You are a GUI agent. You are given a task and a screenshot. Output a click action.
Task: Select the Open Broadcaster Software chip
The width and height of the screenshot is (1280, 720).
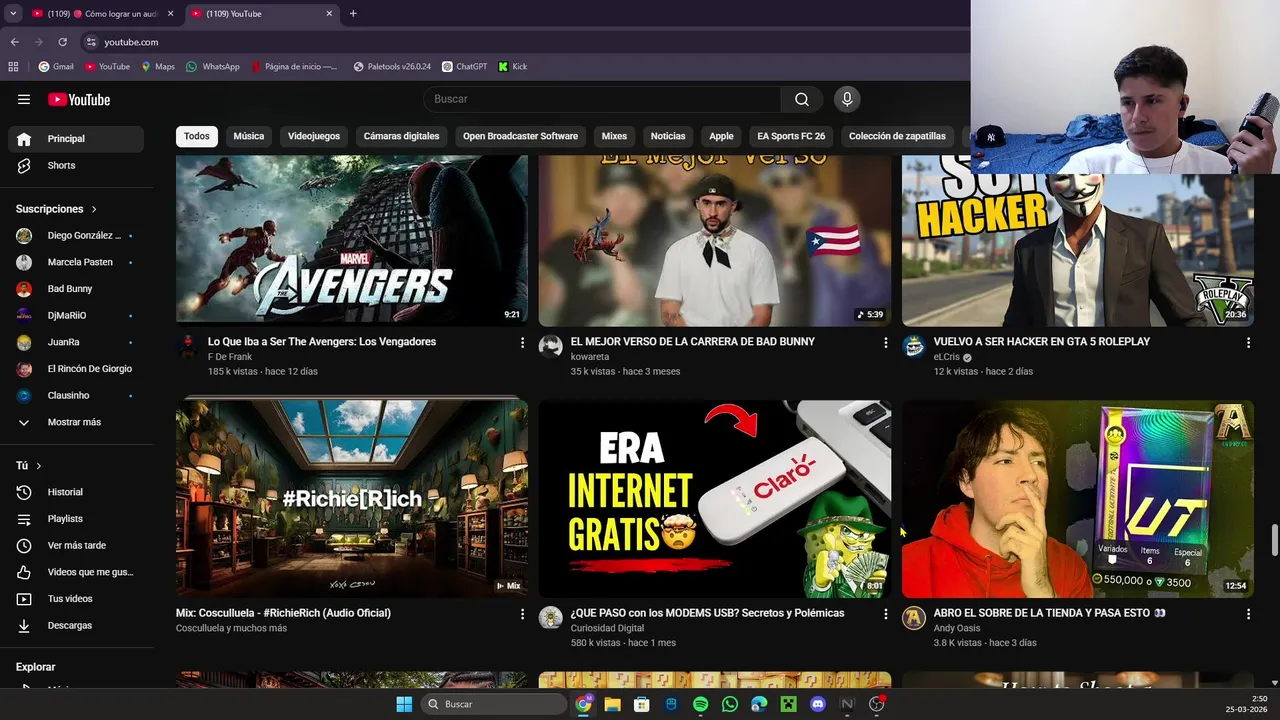pyautogui.click(x=520, y=136)
